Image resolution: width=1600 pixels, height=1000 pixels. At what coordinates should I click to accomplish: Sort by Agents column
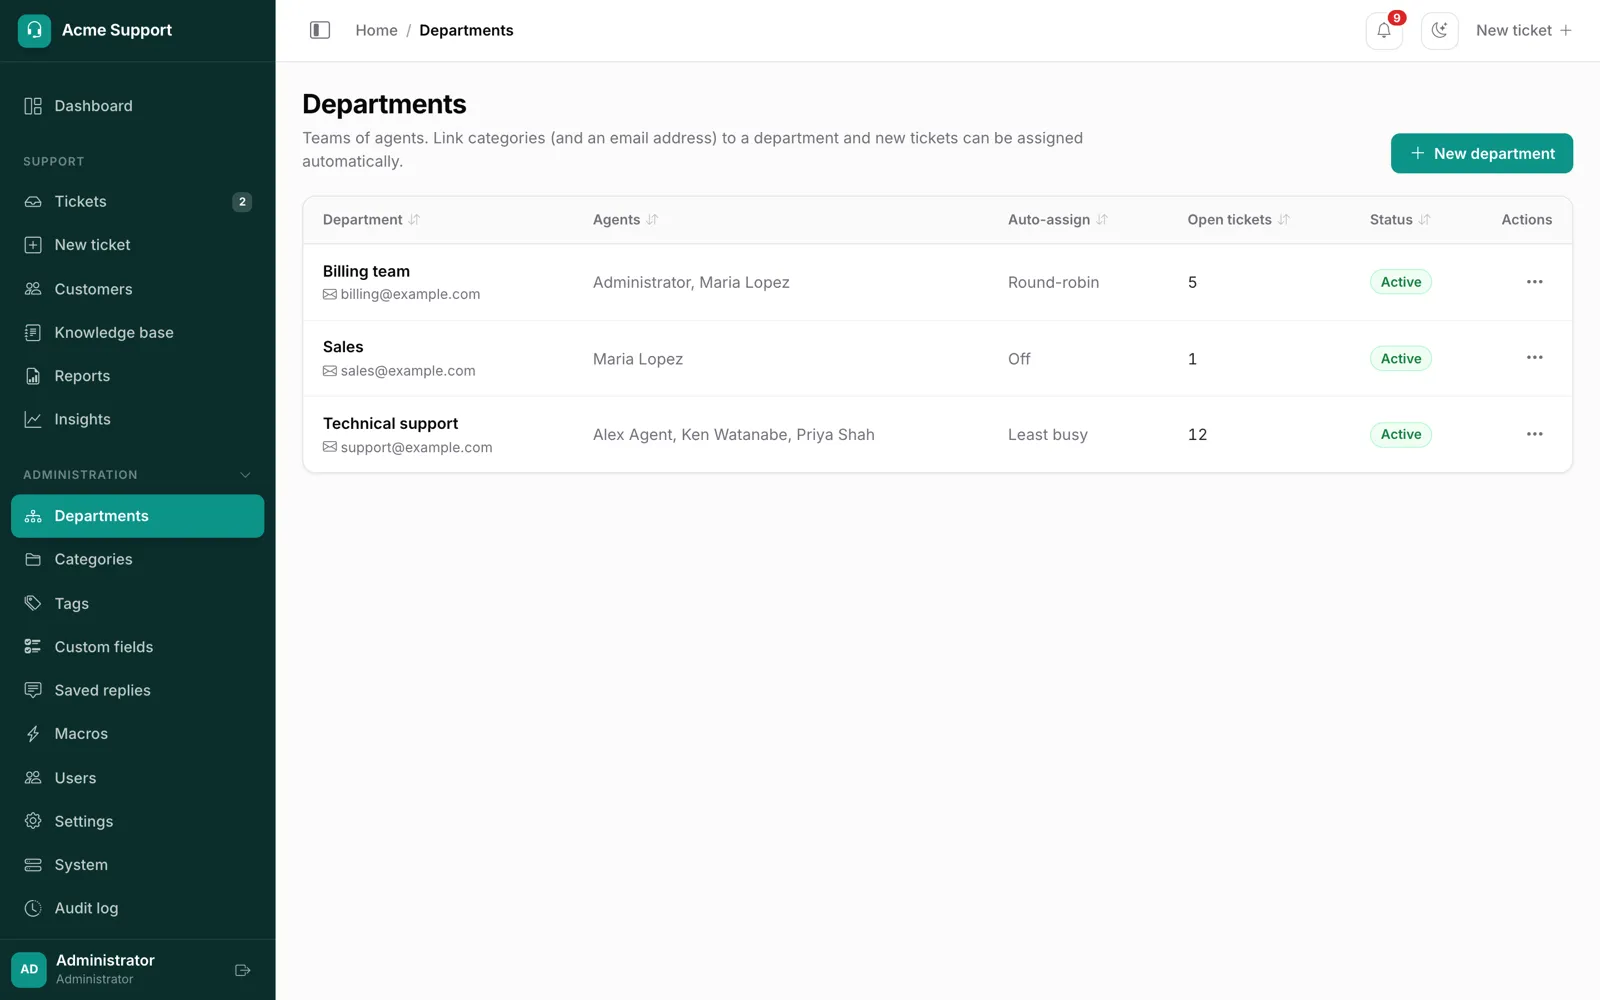tap(625, 220)
